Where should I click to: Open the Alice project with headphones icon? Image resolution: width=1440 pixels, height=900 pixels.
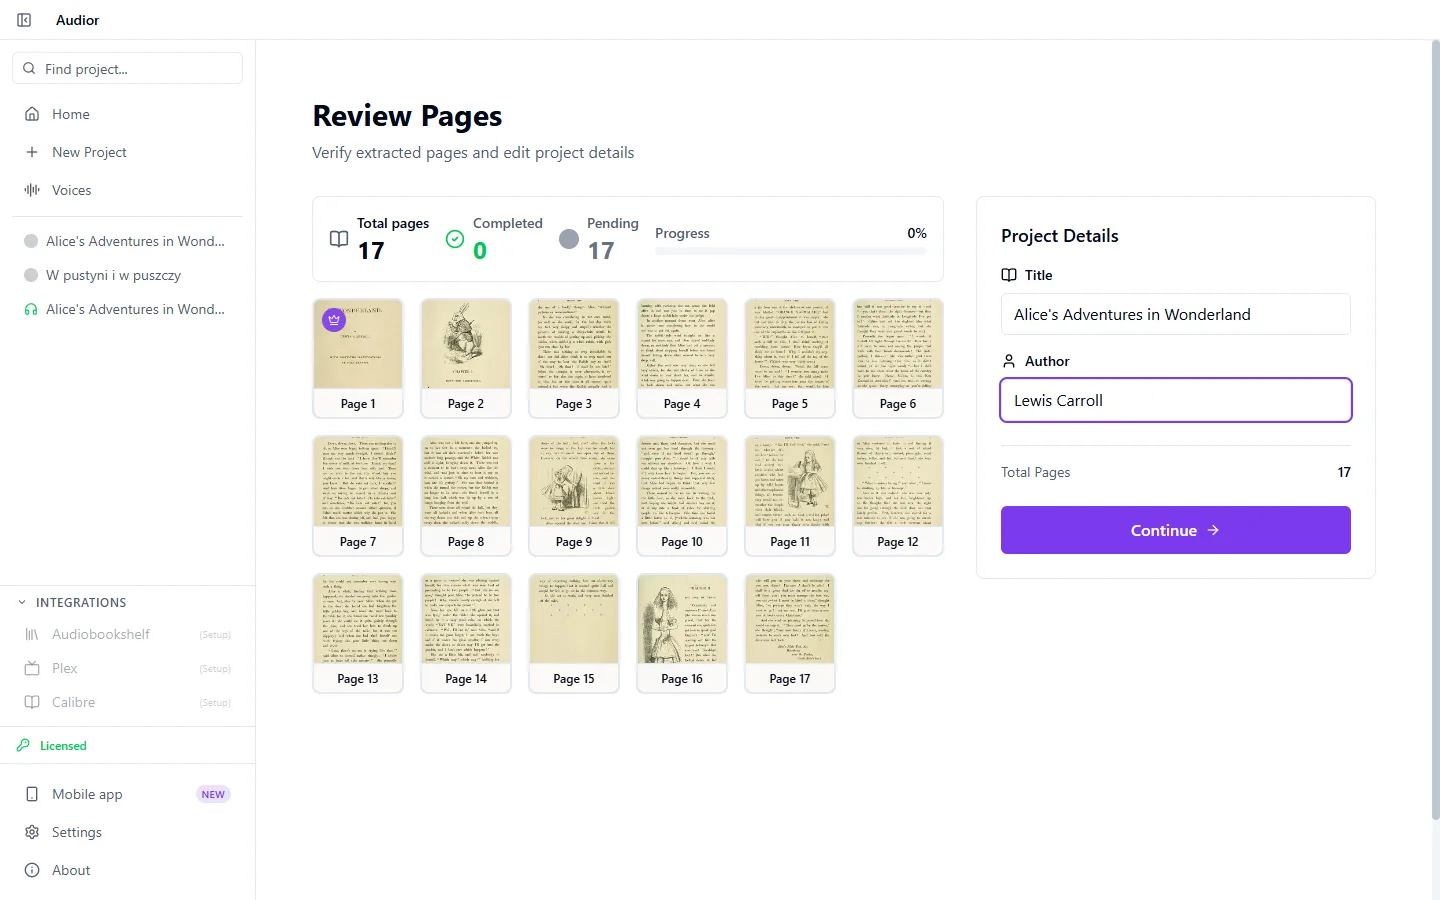(x=127, y=309)
